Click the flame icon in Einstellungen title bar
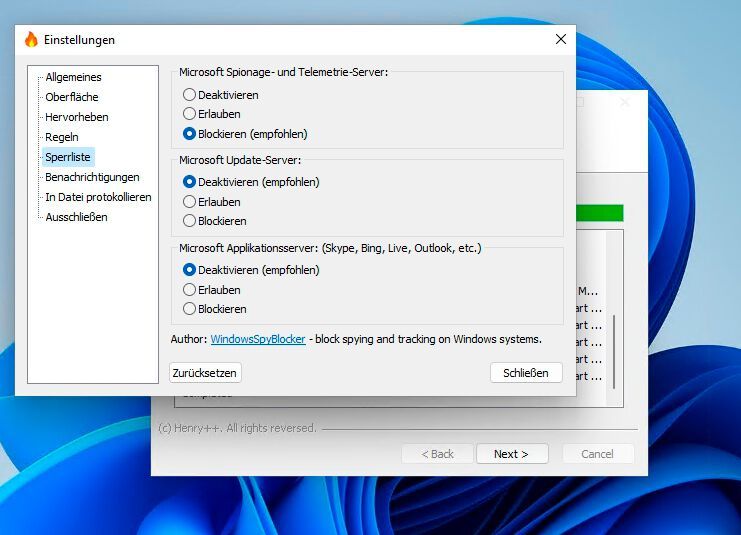This screenshot has width=741, height=535. pyautogui.click(x=31, y=39)
